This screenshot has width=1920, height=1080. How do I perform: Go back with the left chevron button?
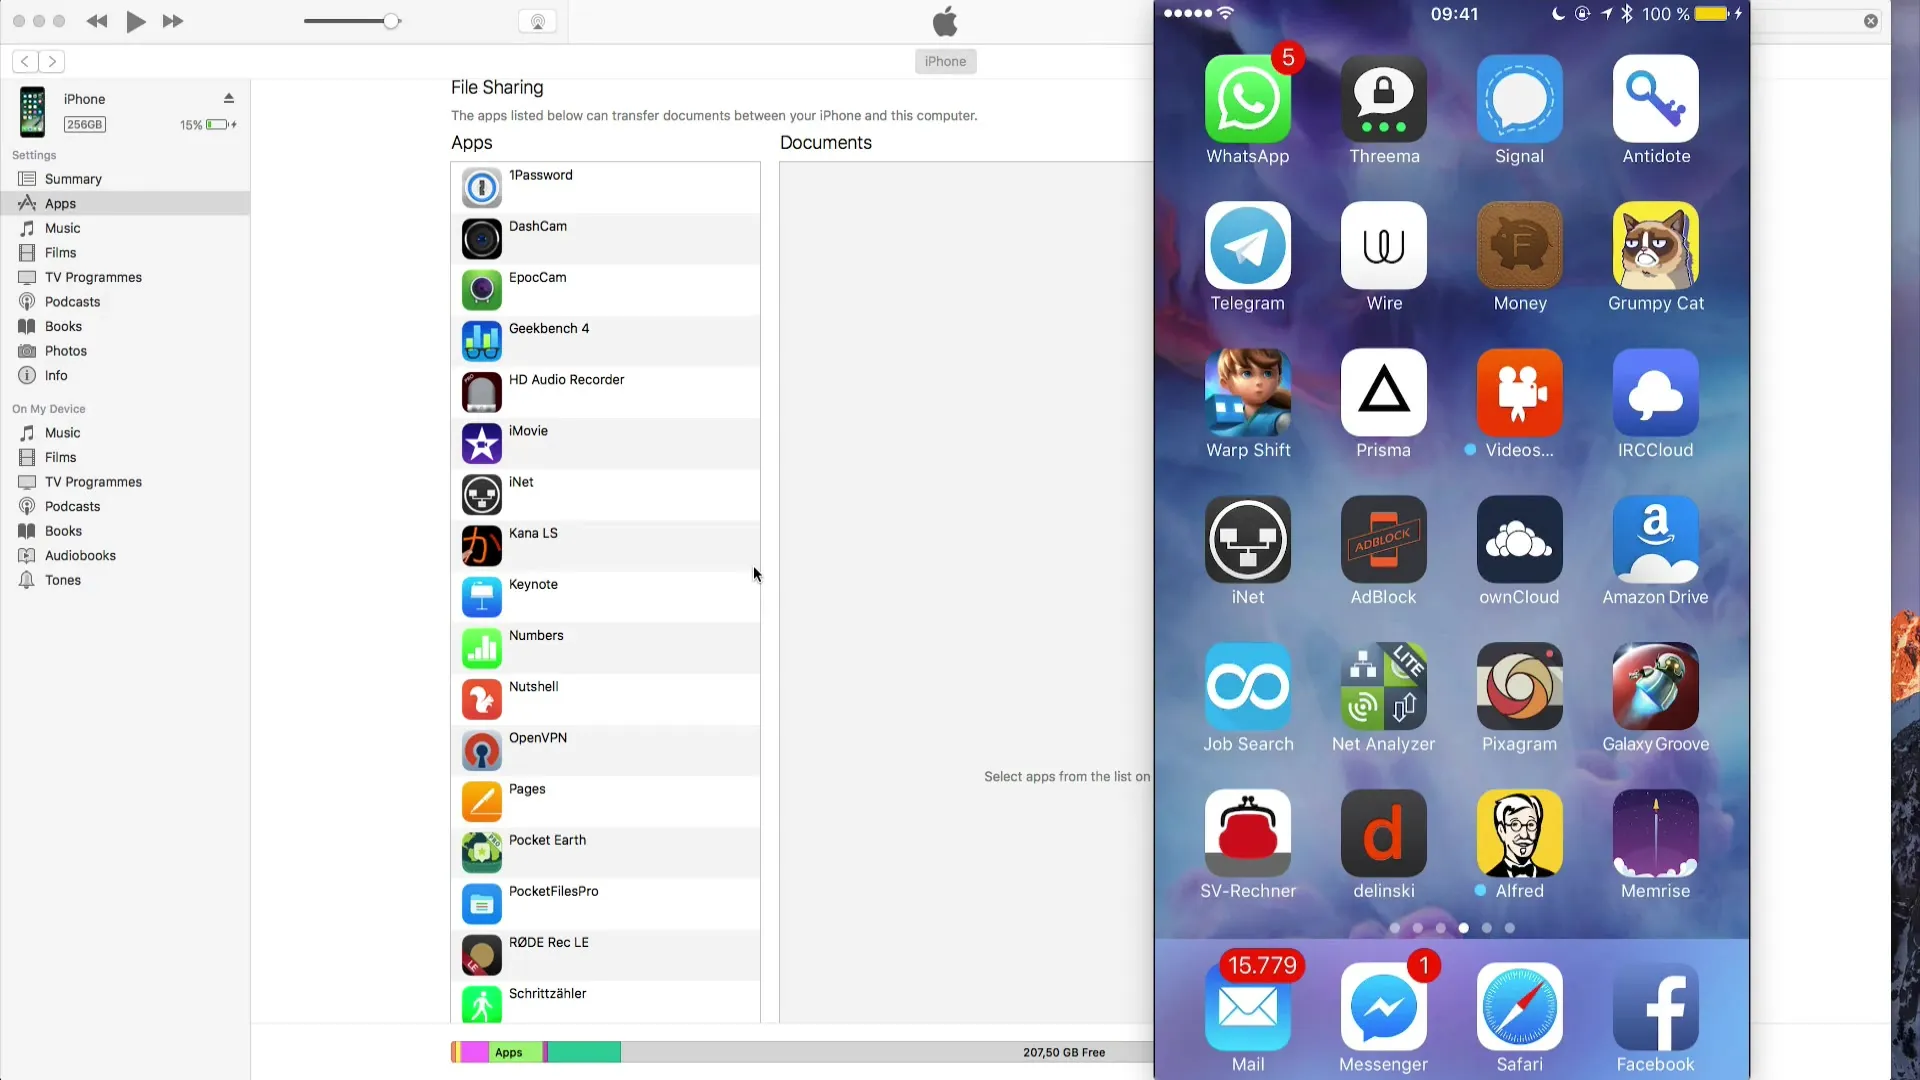point(25,61)
